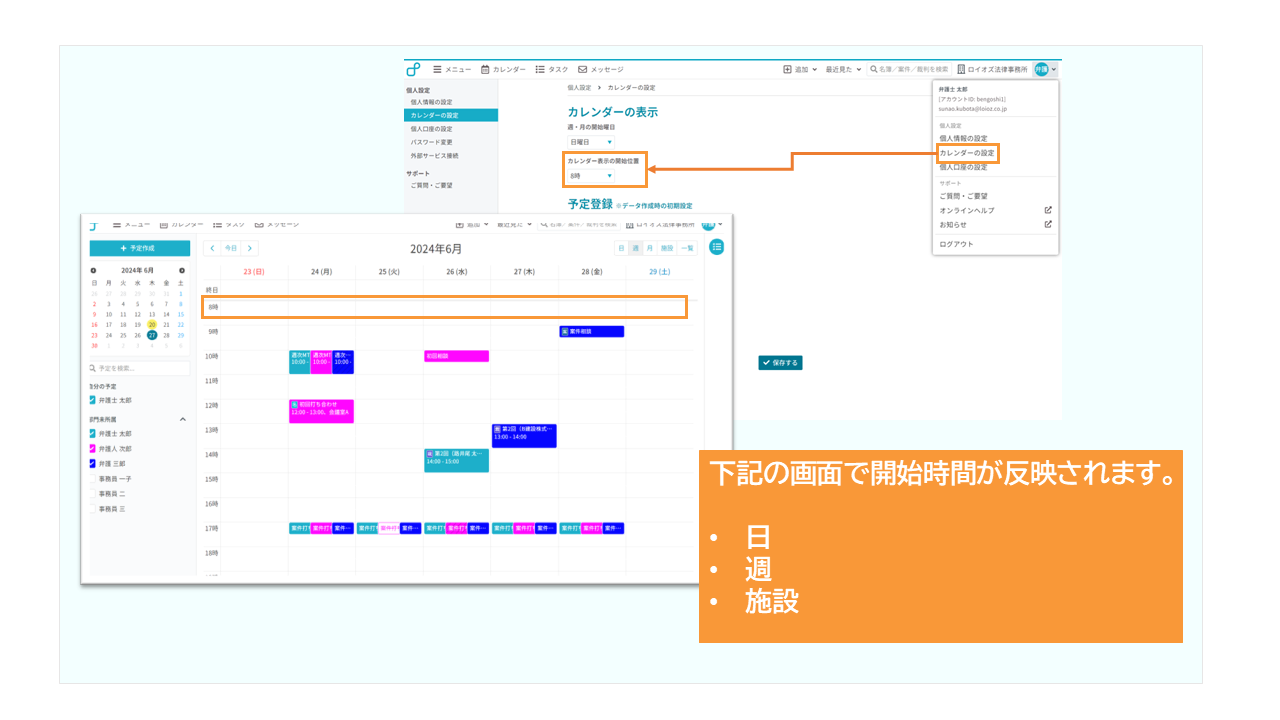This screenshot has width=1280, height=720.
Task: Enable the 事務員 三 checkbox
Action: coord(93,509)
